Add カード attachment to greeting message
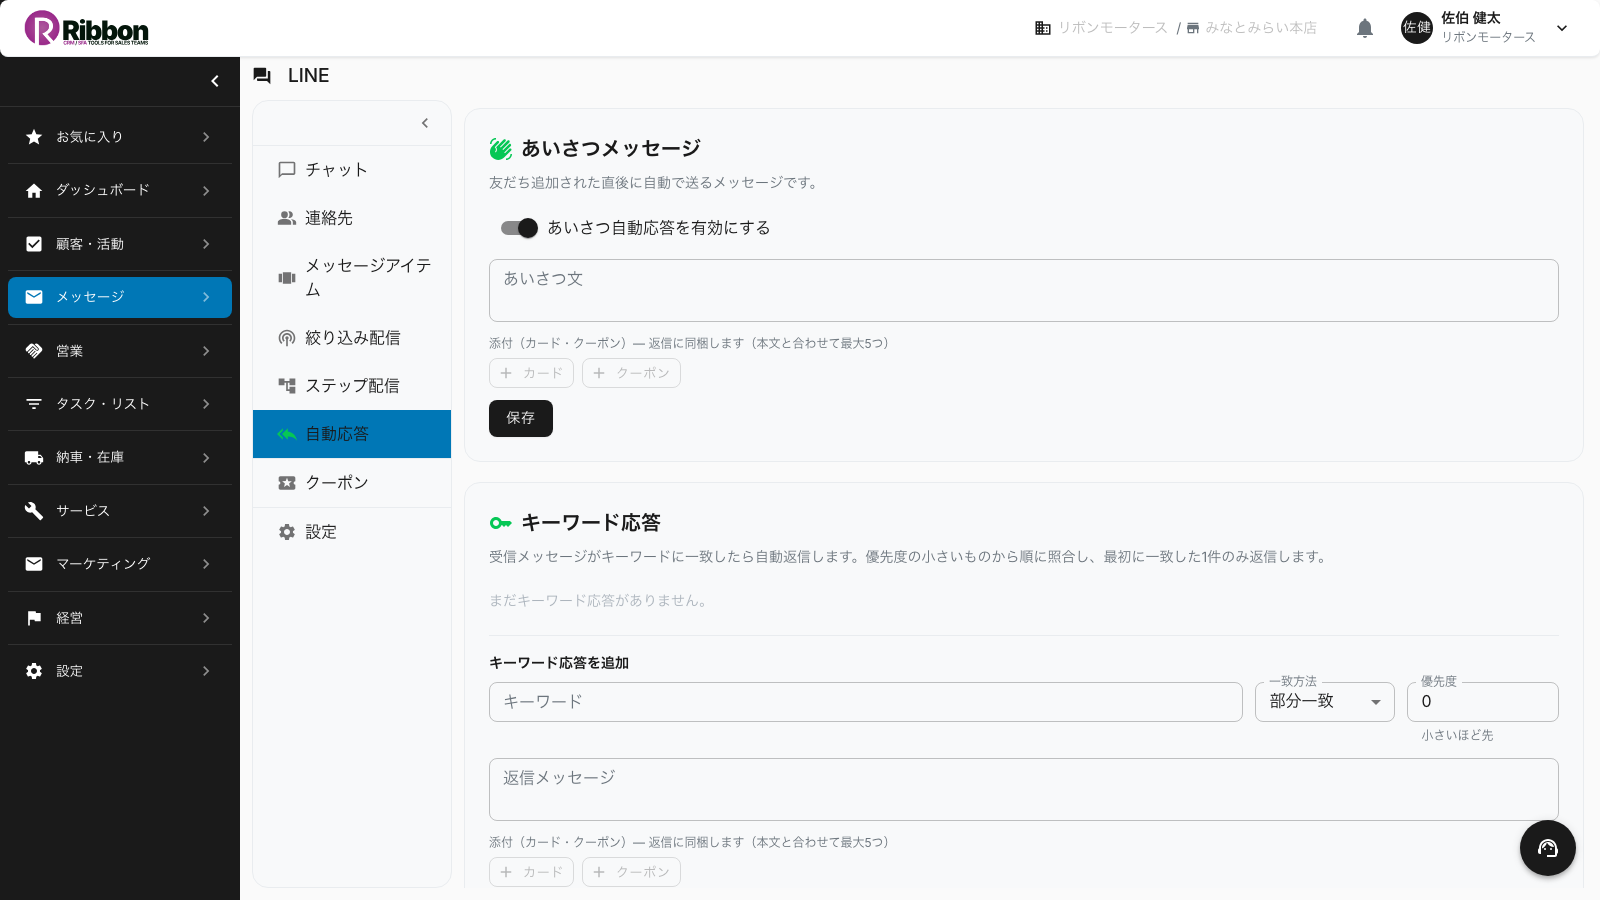This screenshot has width=1600, height=900. 531,373
